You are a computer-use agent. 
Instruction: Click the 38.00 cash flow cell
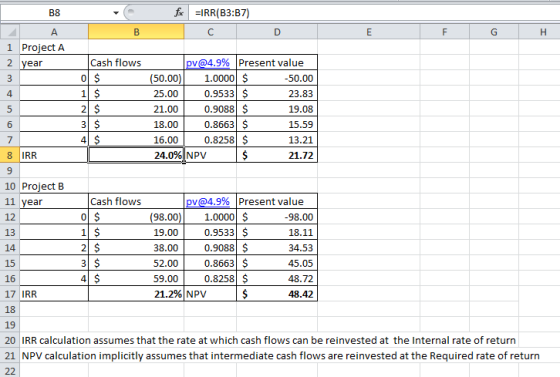click(x=136, y=248)
